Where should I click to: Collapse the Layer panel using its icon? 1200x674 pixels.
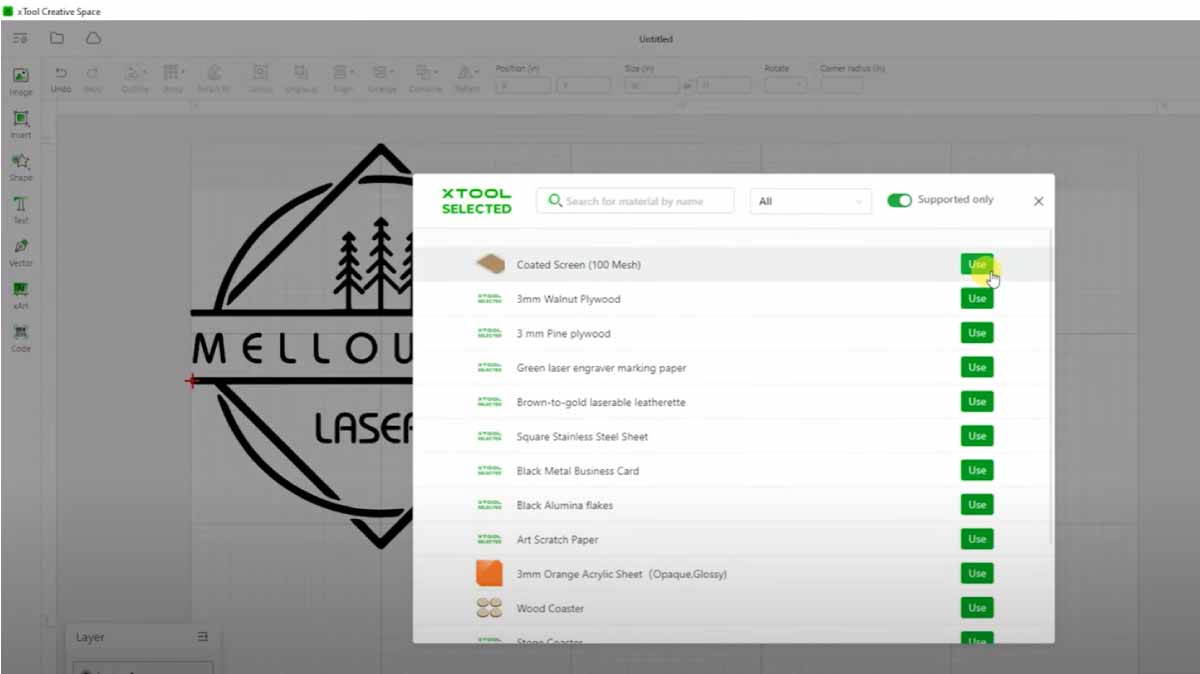click(x=203, y=637)
